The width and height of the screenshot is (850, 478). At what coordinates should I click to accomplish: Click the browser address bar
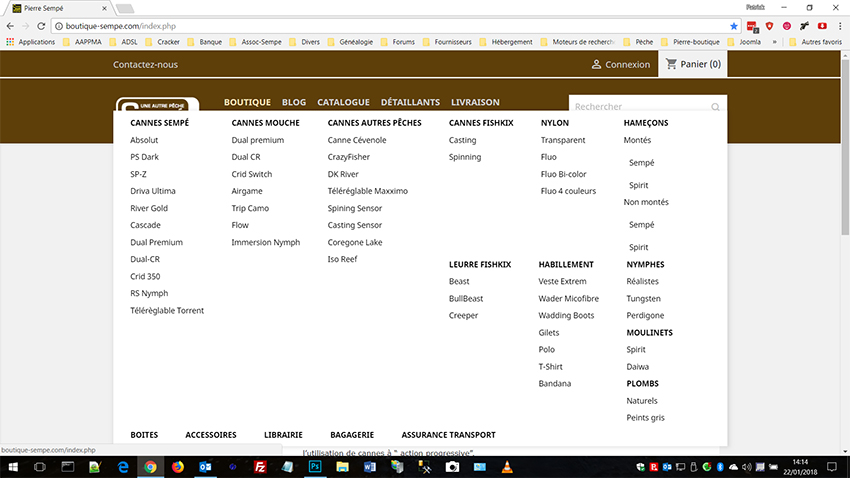point(396,26)
